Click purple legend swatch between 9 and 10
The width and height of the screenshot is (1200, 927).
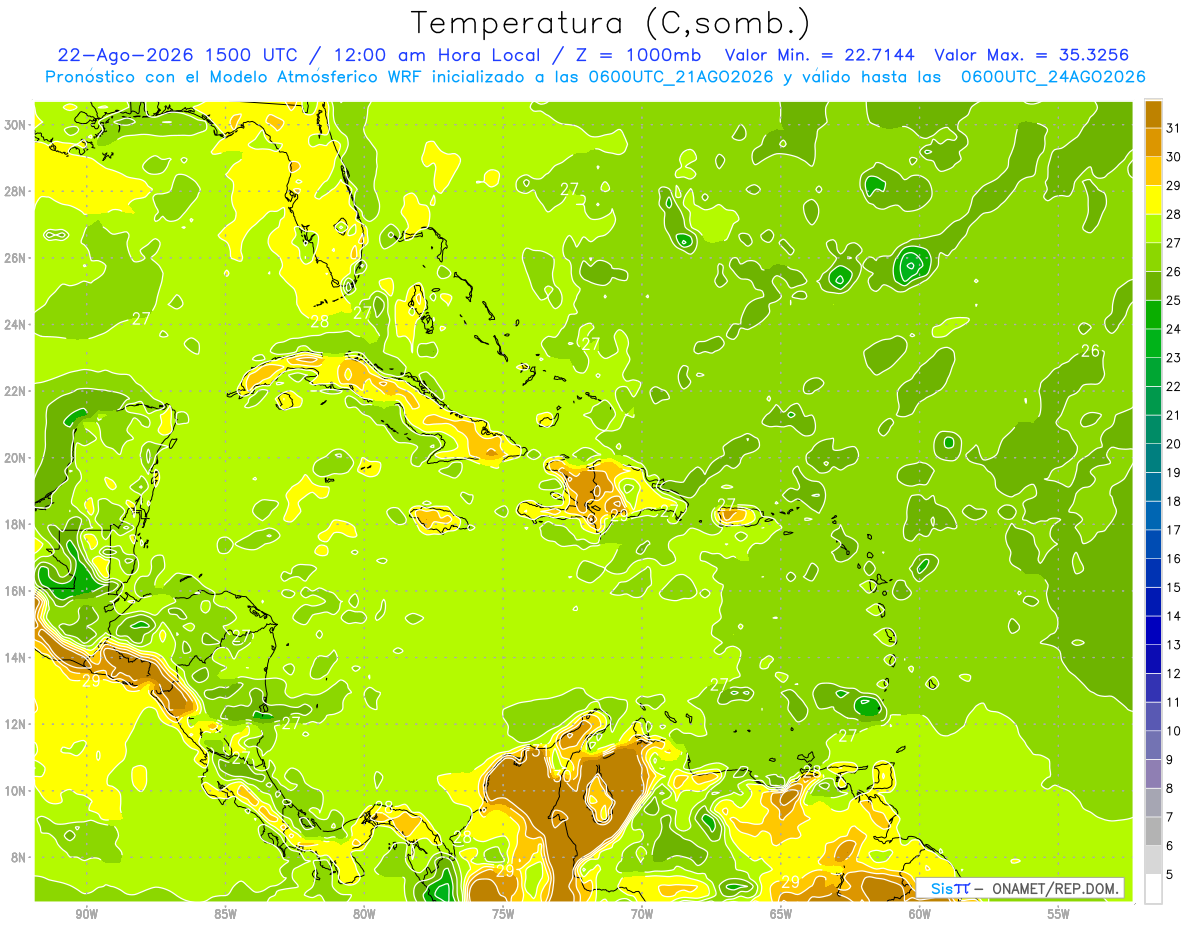(1153, 745)
